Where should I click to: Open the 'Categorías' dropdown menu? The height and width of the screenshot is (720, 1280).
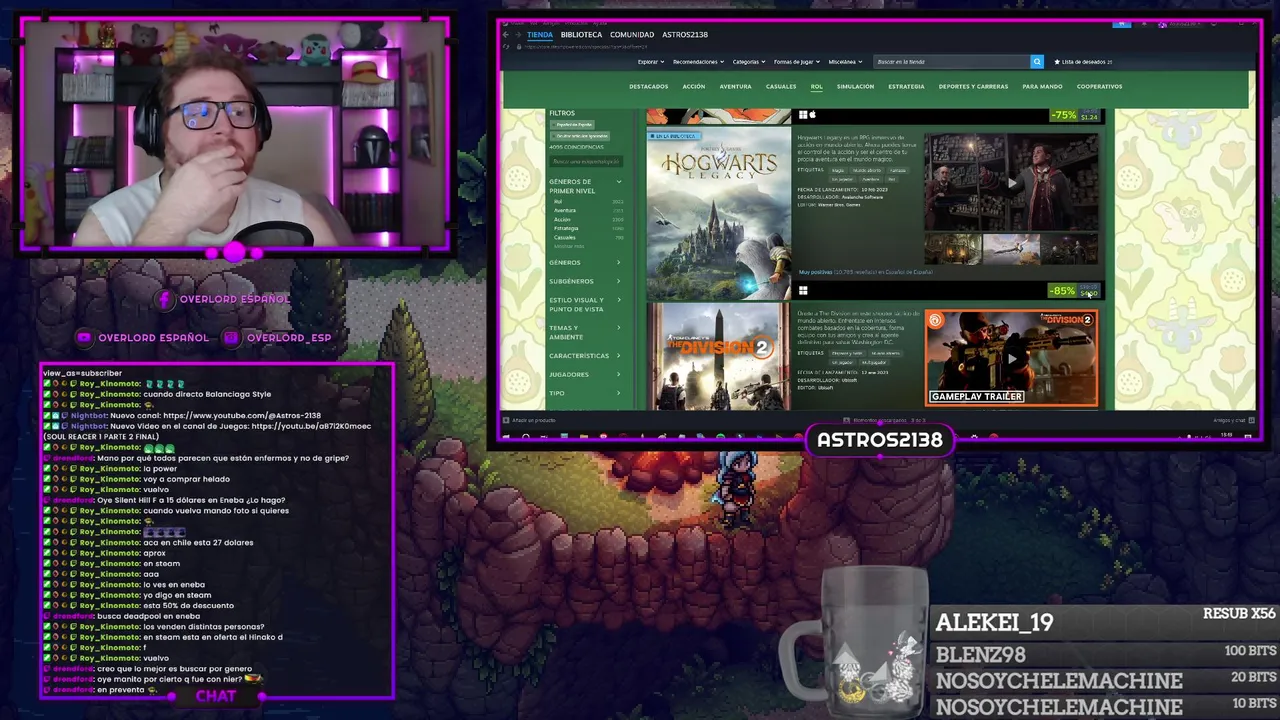[x=748, y=62]
